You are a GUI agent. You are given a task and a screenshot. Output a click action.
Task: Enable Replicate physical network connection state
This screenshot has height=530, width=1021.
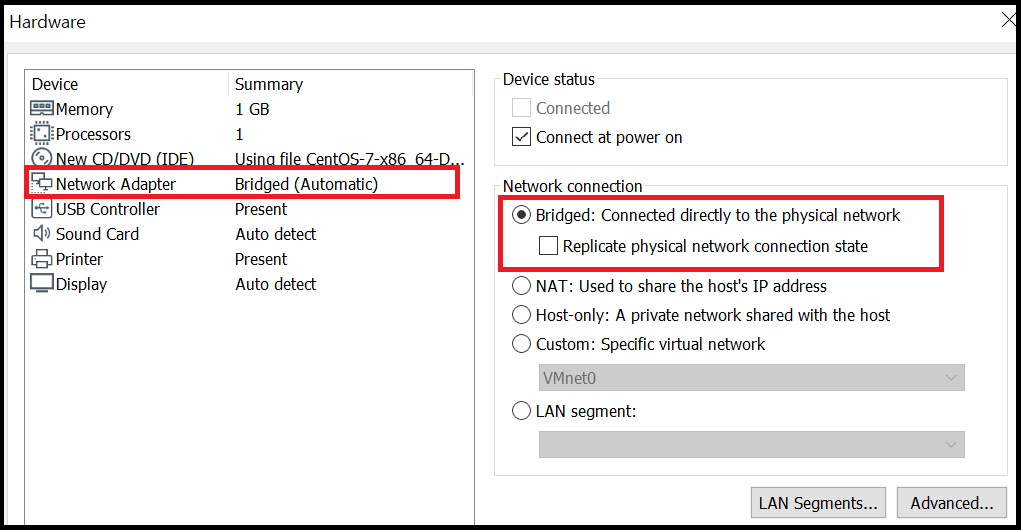click(x=548, y=246)
